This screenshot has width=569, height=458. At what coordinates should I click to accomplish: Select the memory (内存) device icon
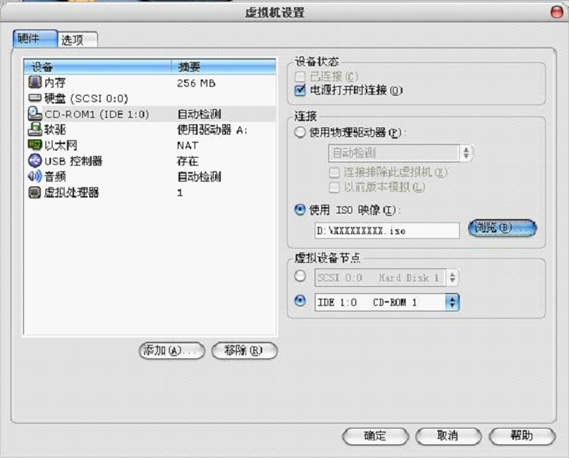tap(35, 82)
